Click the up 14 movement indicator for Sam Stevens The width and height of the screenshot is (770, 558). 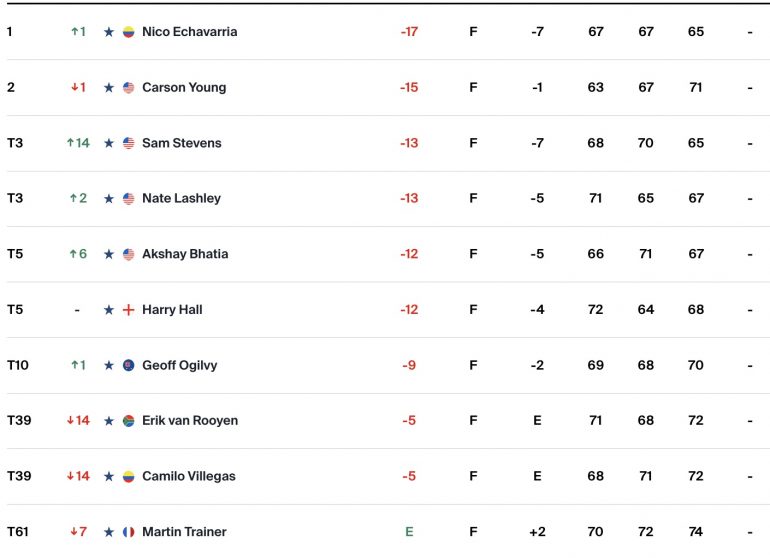(78, 143)
